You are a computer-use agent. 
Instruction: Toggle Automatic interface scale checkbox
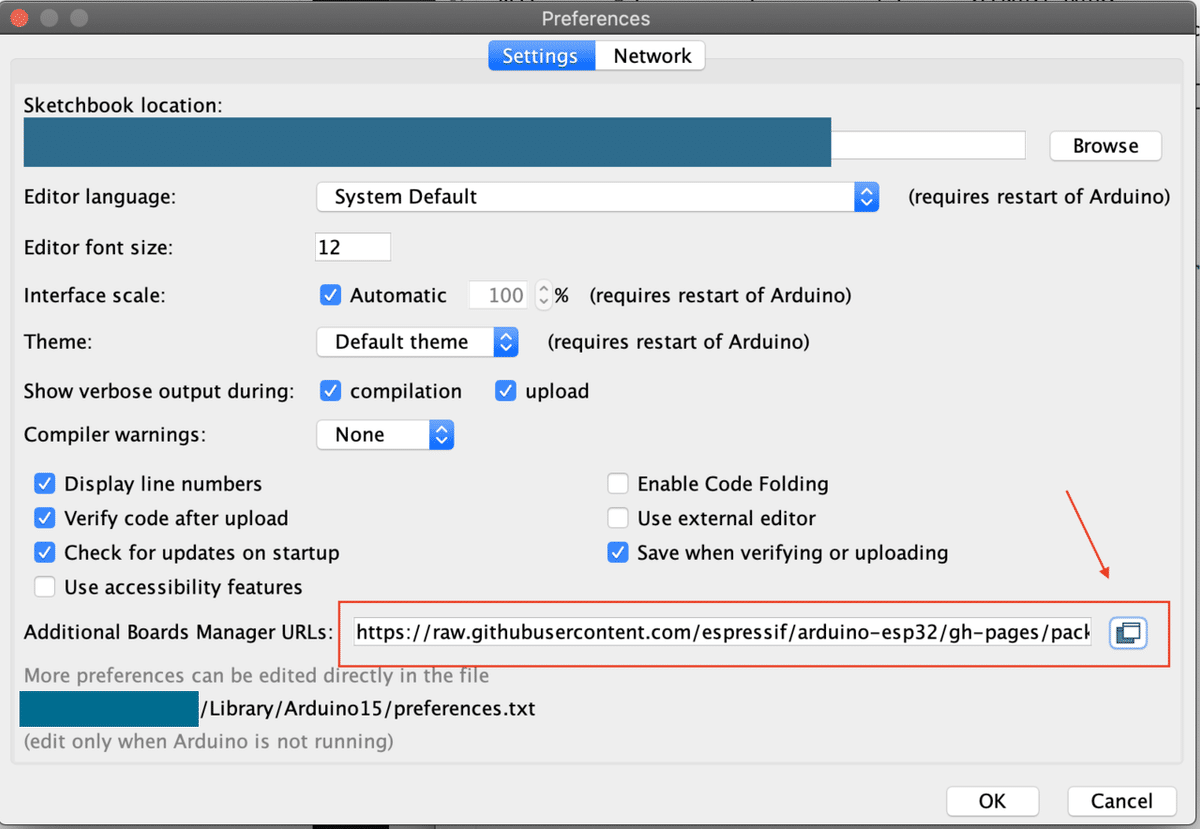tap(331, 295)
